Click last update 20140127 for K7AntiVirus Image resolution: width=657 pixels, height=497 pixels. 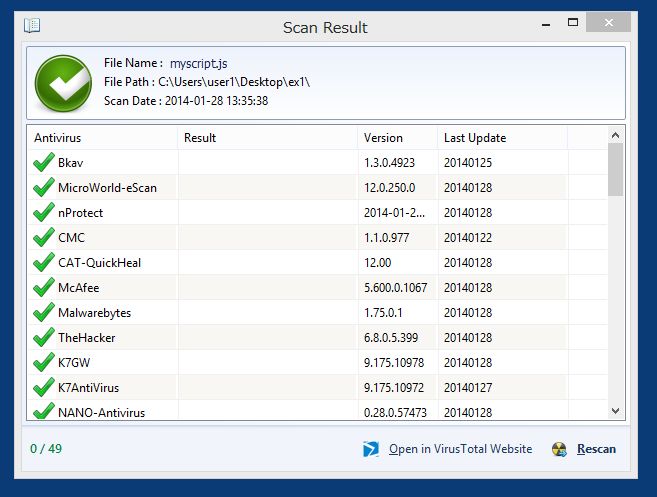pyautogui.click(x=468, y=388)
